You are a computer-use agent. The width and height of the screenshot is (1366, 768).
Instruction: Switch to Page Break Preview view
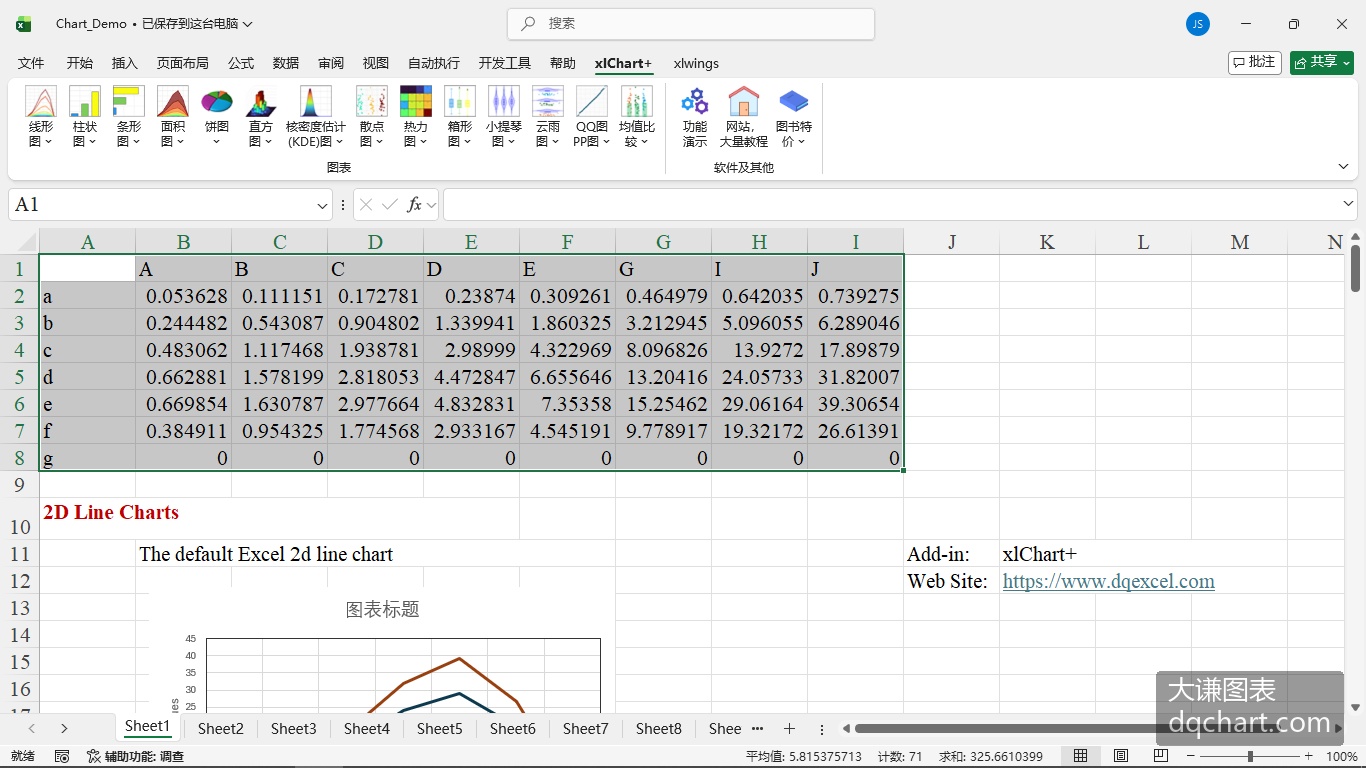pos(1161,756)
